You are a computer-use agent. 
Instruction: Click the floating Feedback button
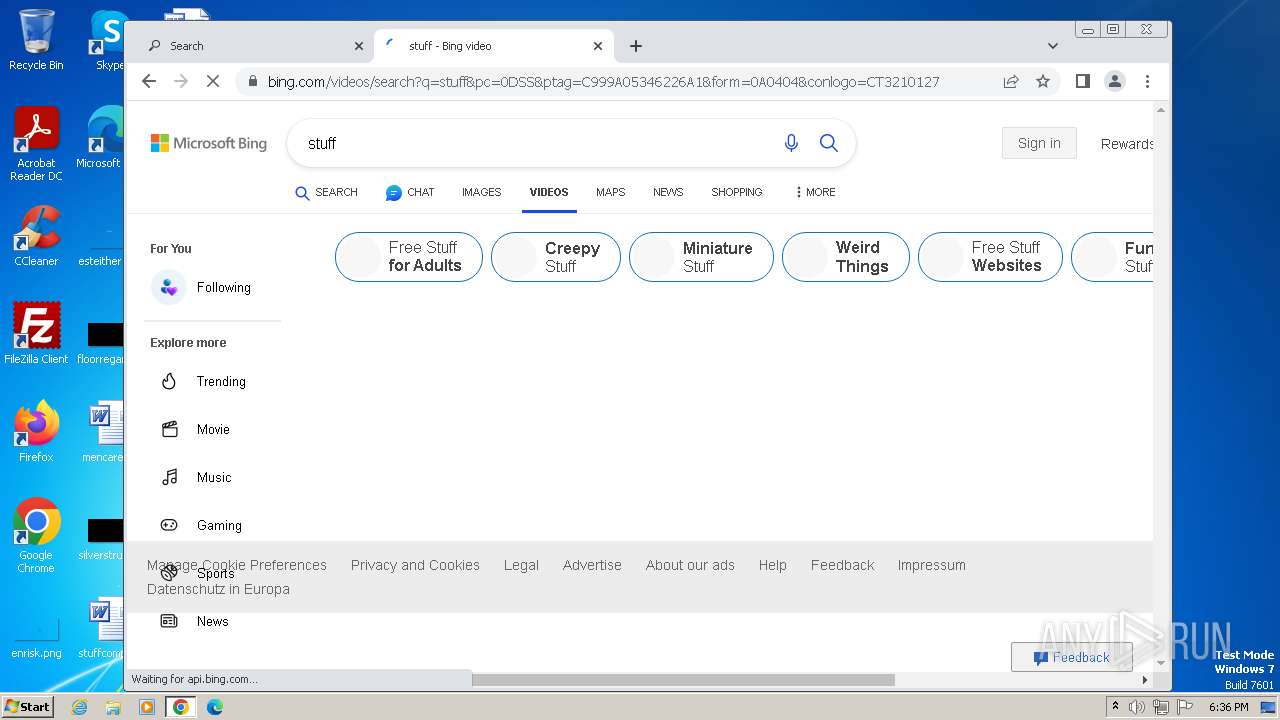(1071, 657)
